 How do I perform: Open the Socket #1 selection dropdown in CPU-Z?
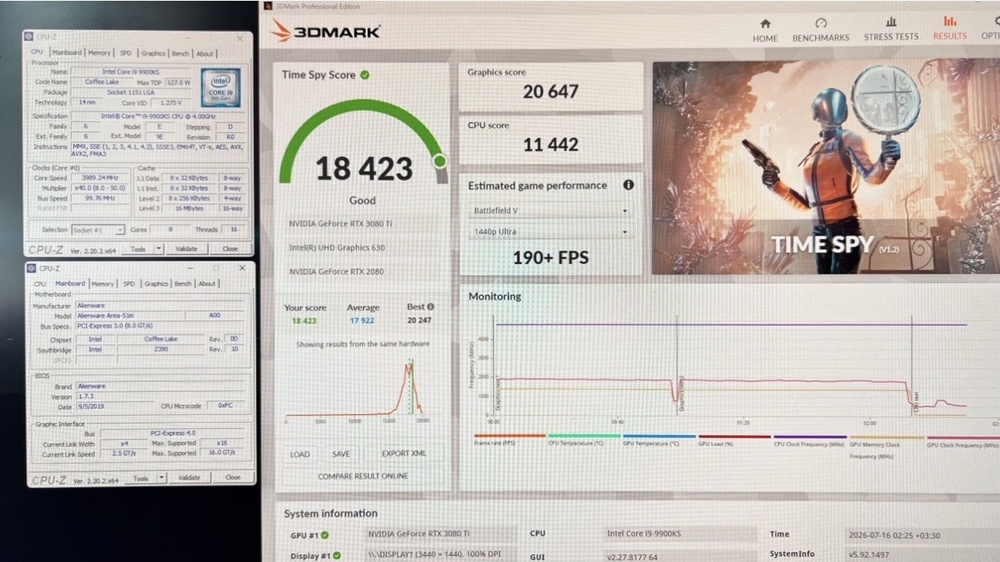98,230
